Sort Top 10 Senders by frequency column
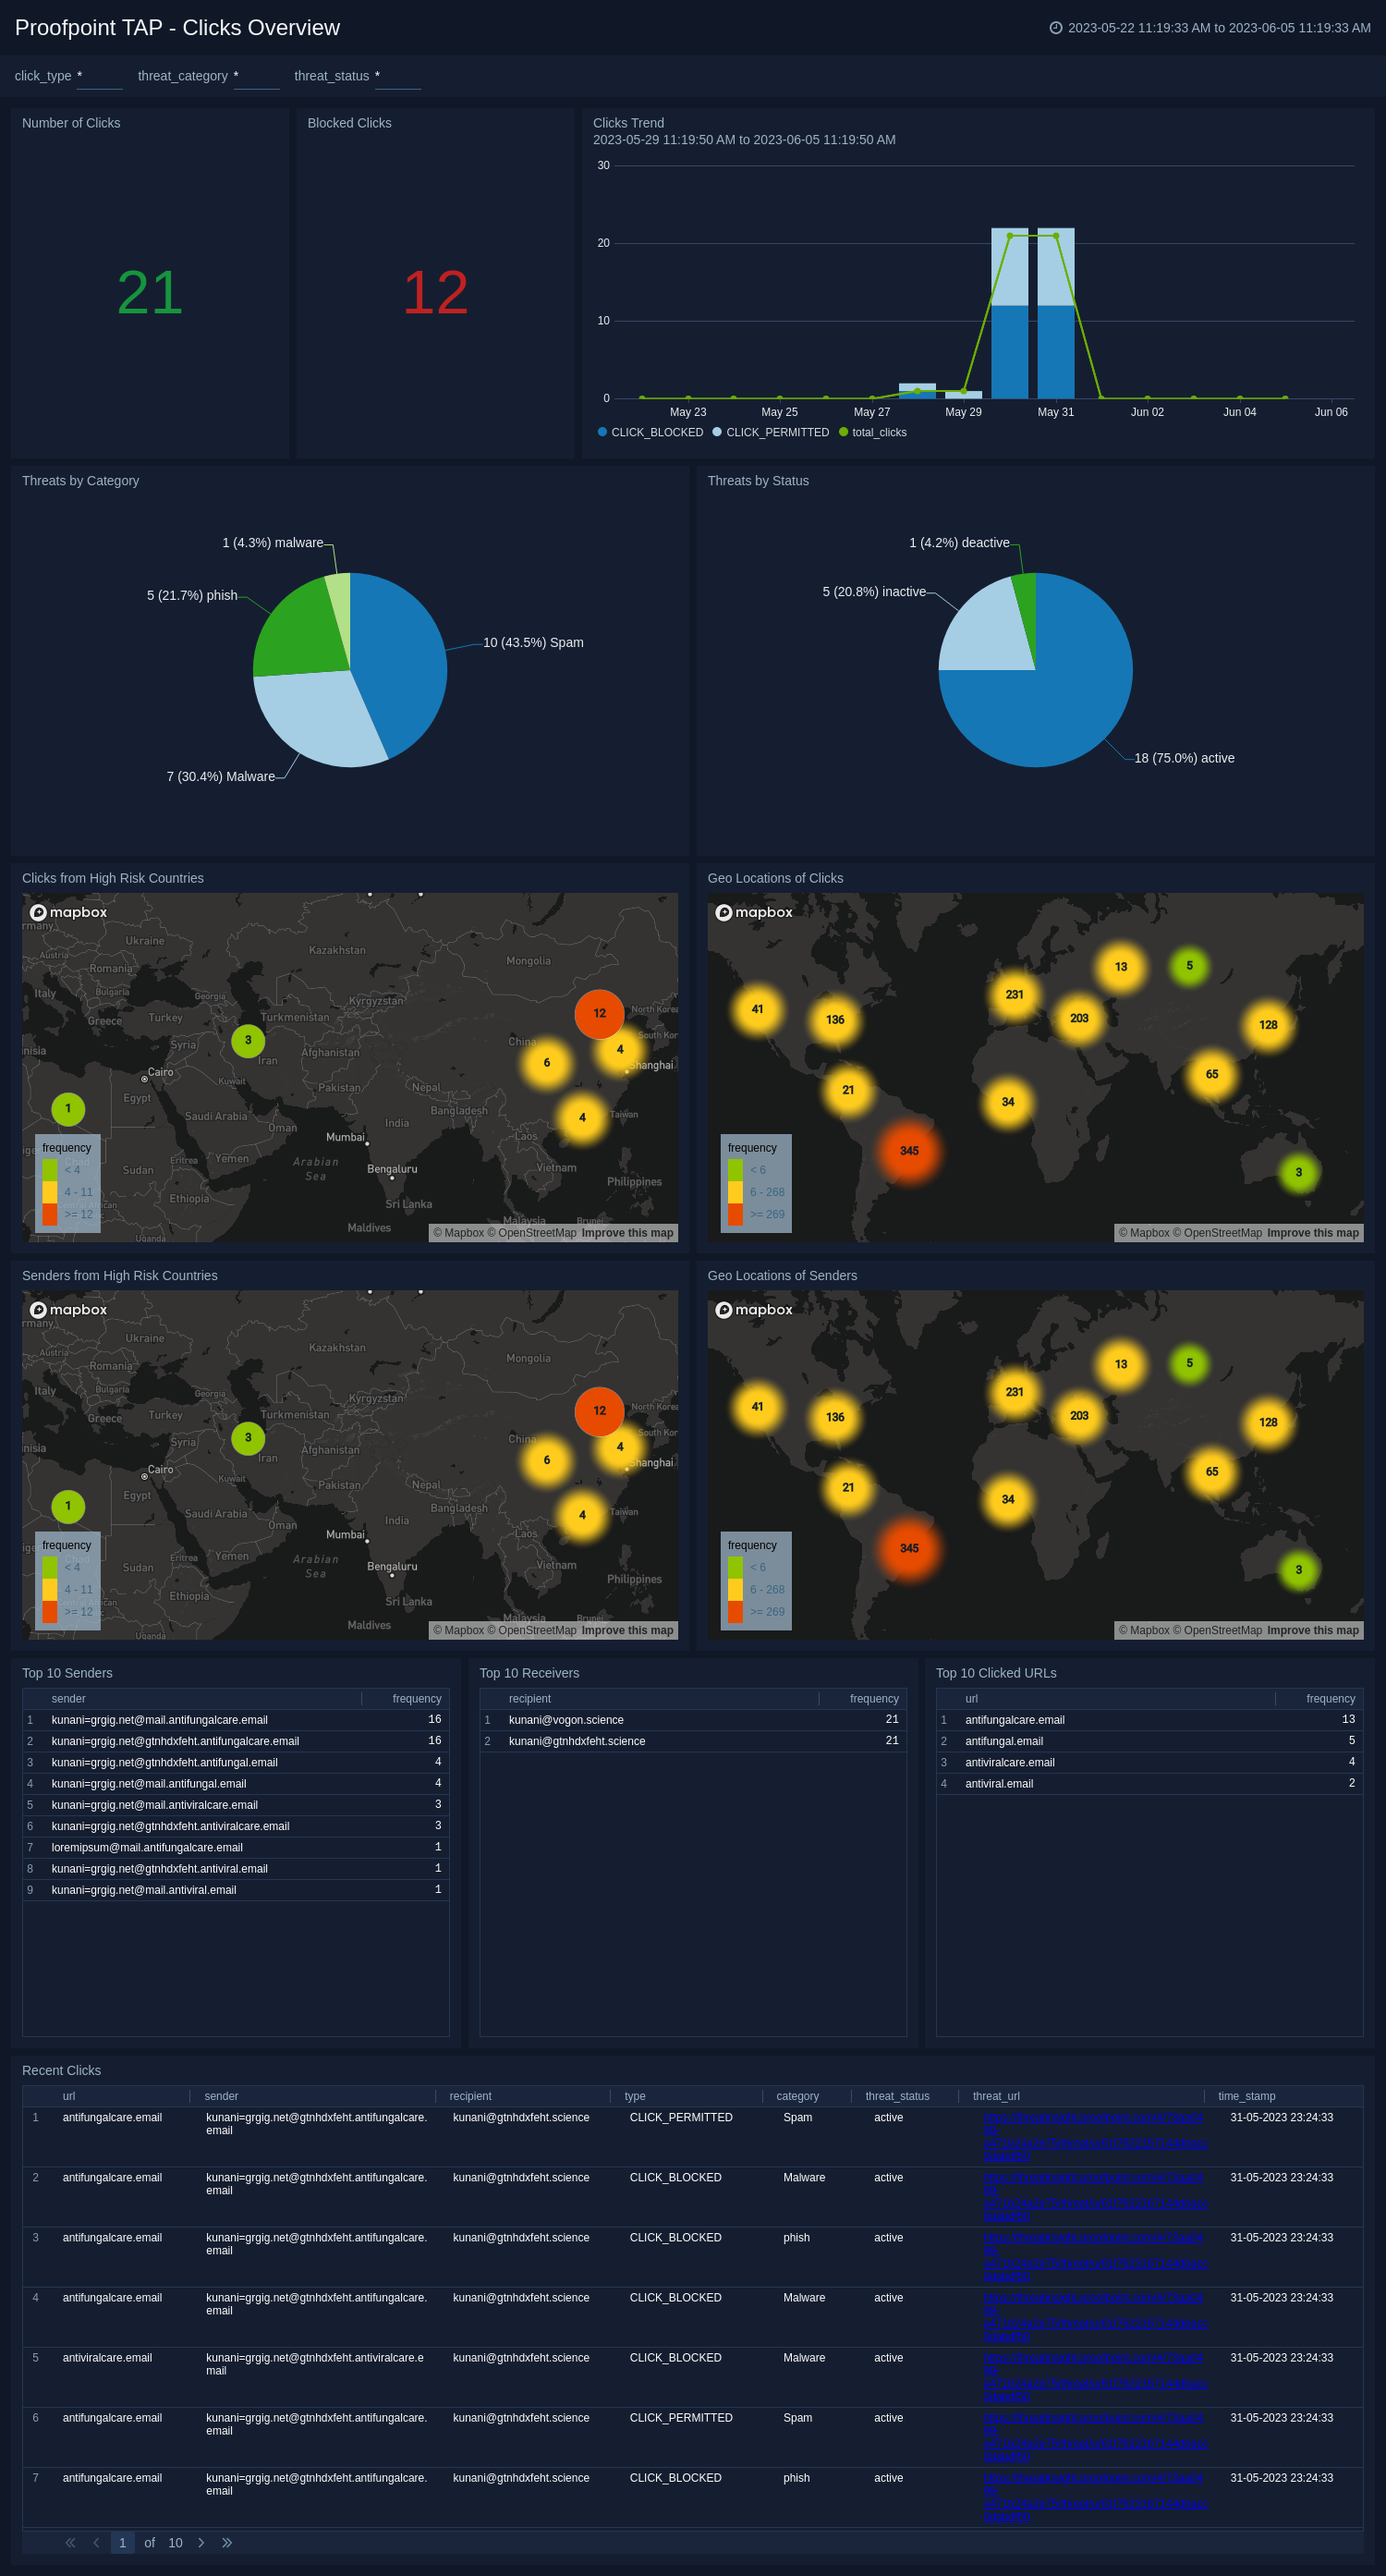The width and height of the screenshot is (1386, 2576). click(x=416, y=1698)
